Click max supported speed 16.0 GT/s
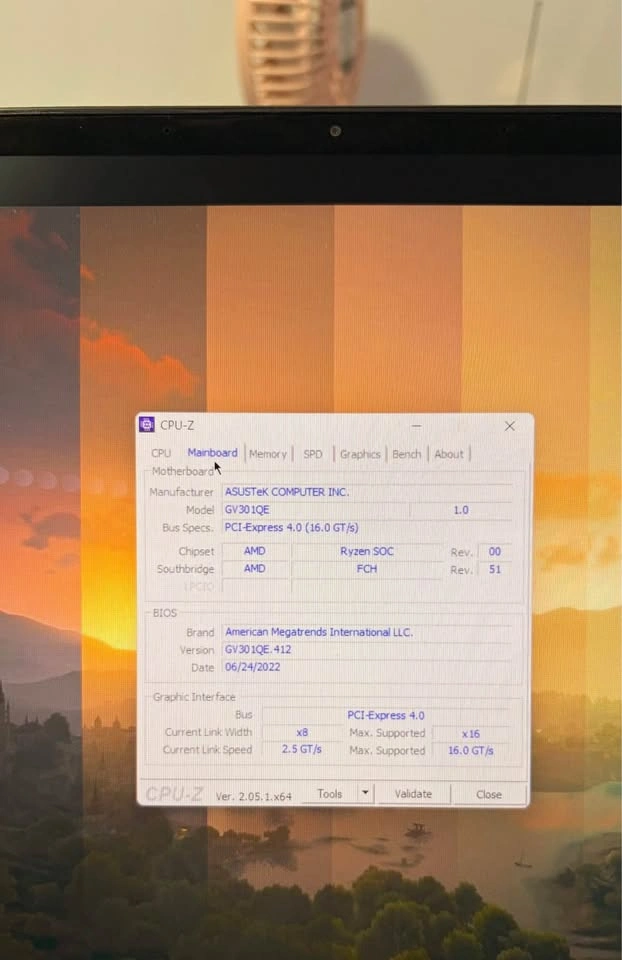 point(471,751)
